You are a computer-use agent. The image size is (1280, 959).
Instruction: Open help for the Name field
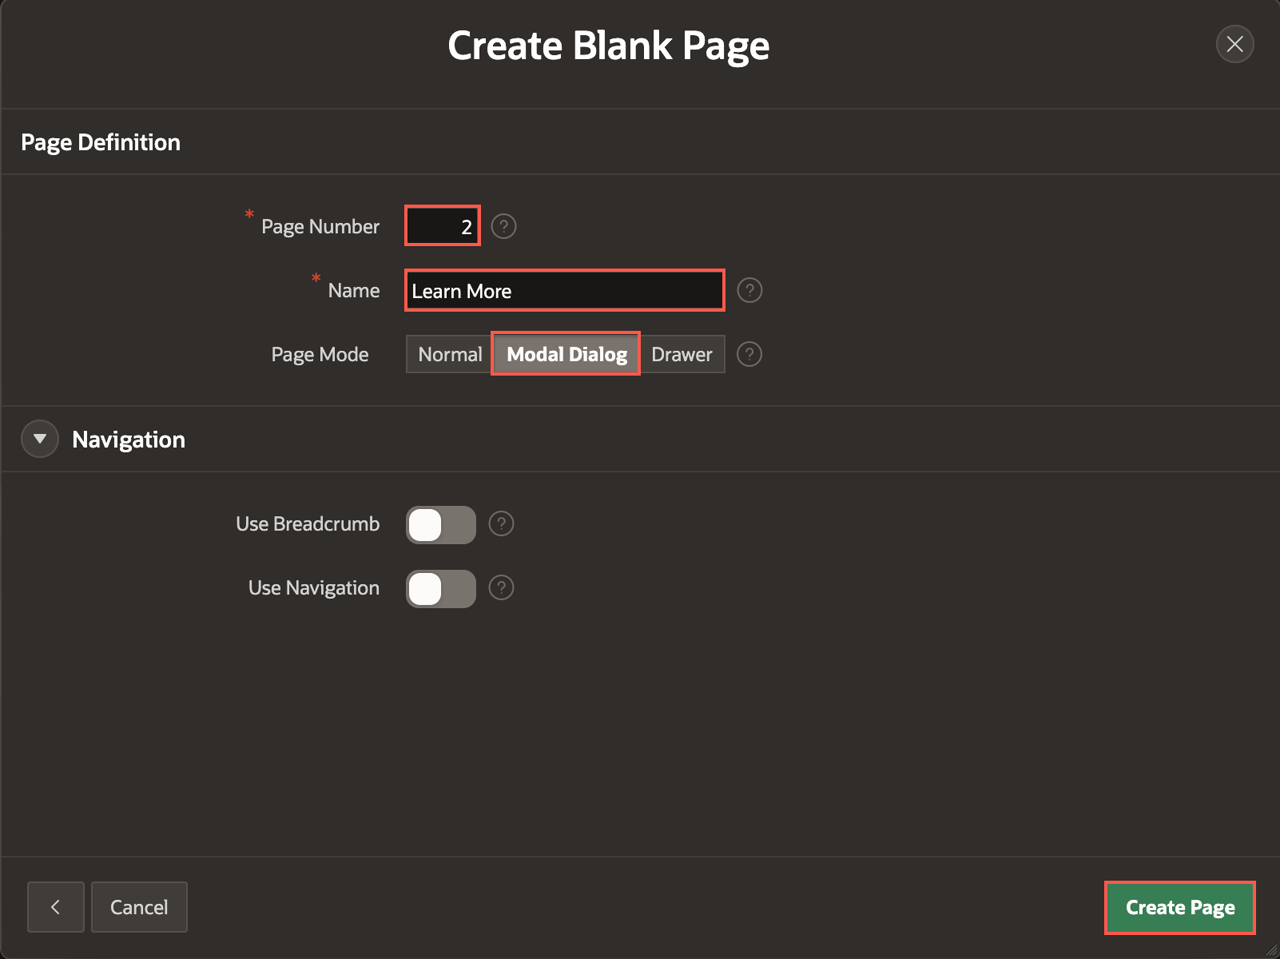[x=749, y=291]
